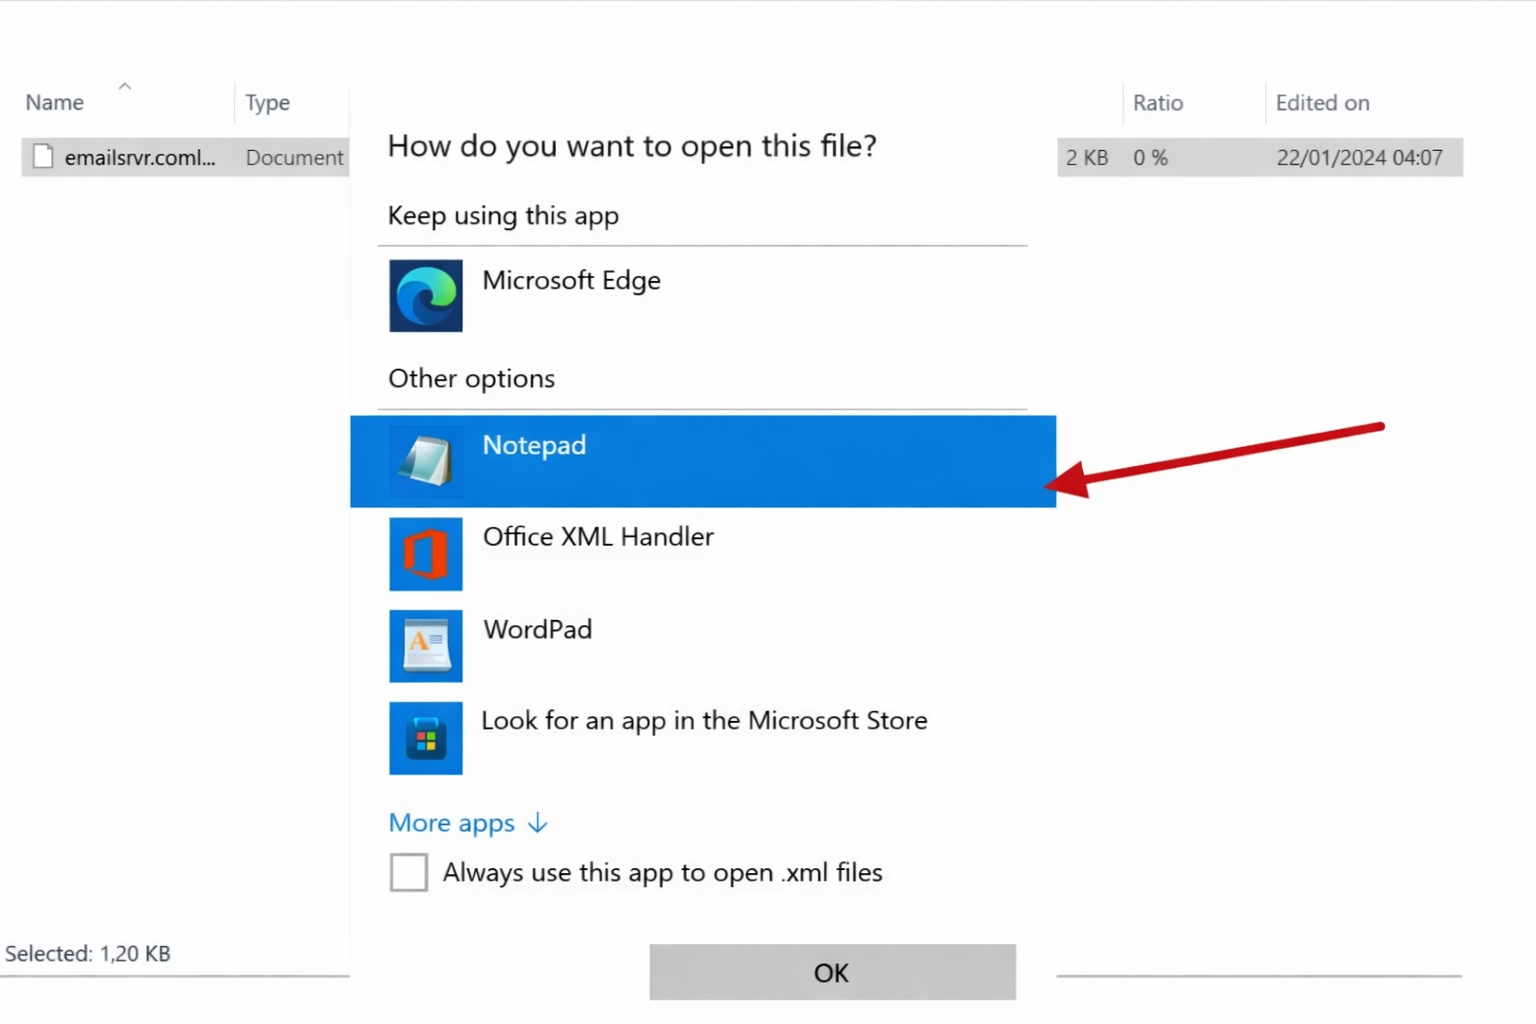The width and height of the screenshot is (1536, 1024).
Task: Choose the WordPad icon
Action: [x=426, y=646]
